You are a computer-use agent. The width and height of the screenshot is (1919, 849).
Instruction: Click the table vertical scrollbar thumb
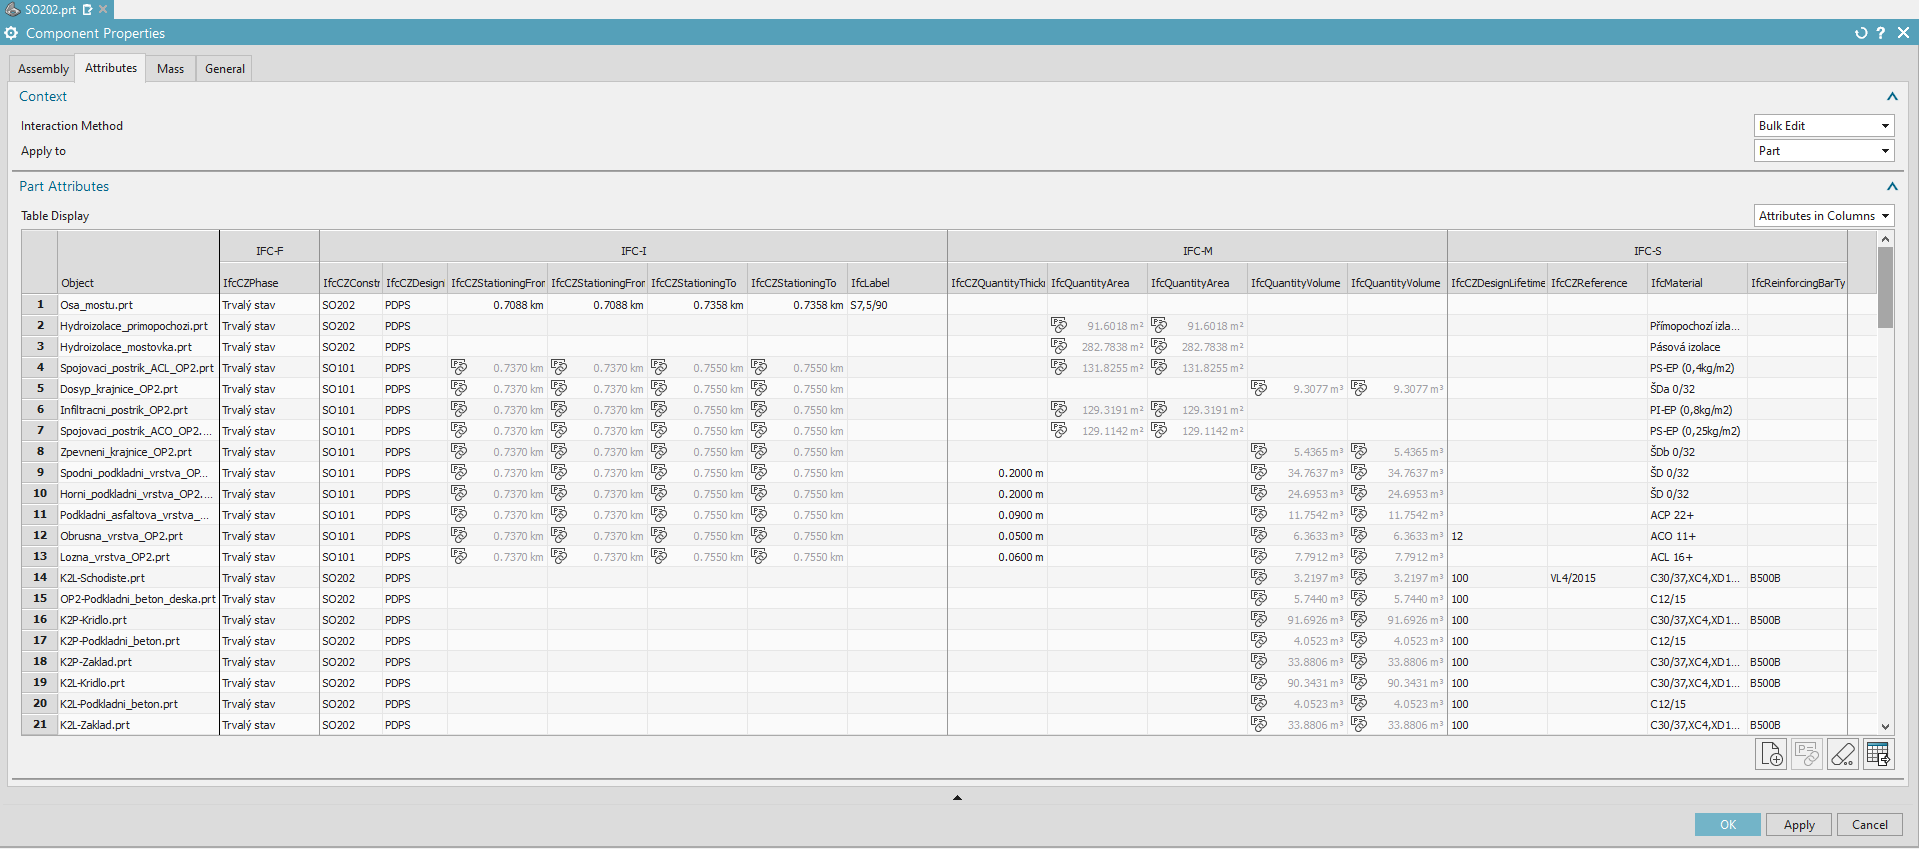tap(1885, 287)
